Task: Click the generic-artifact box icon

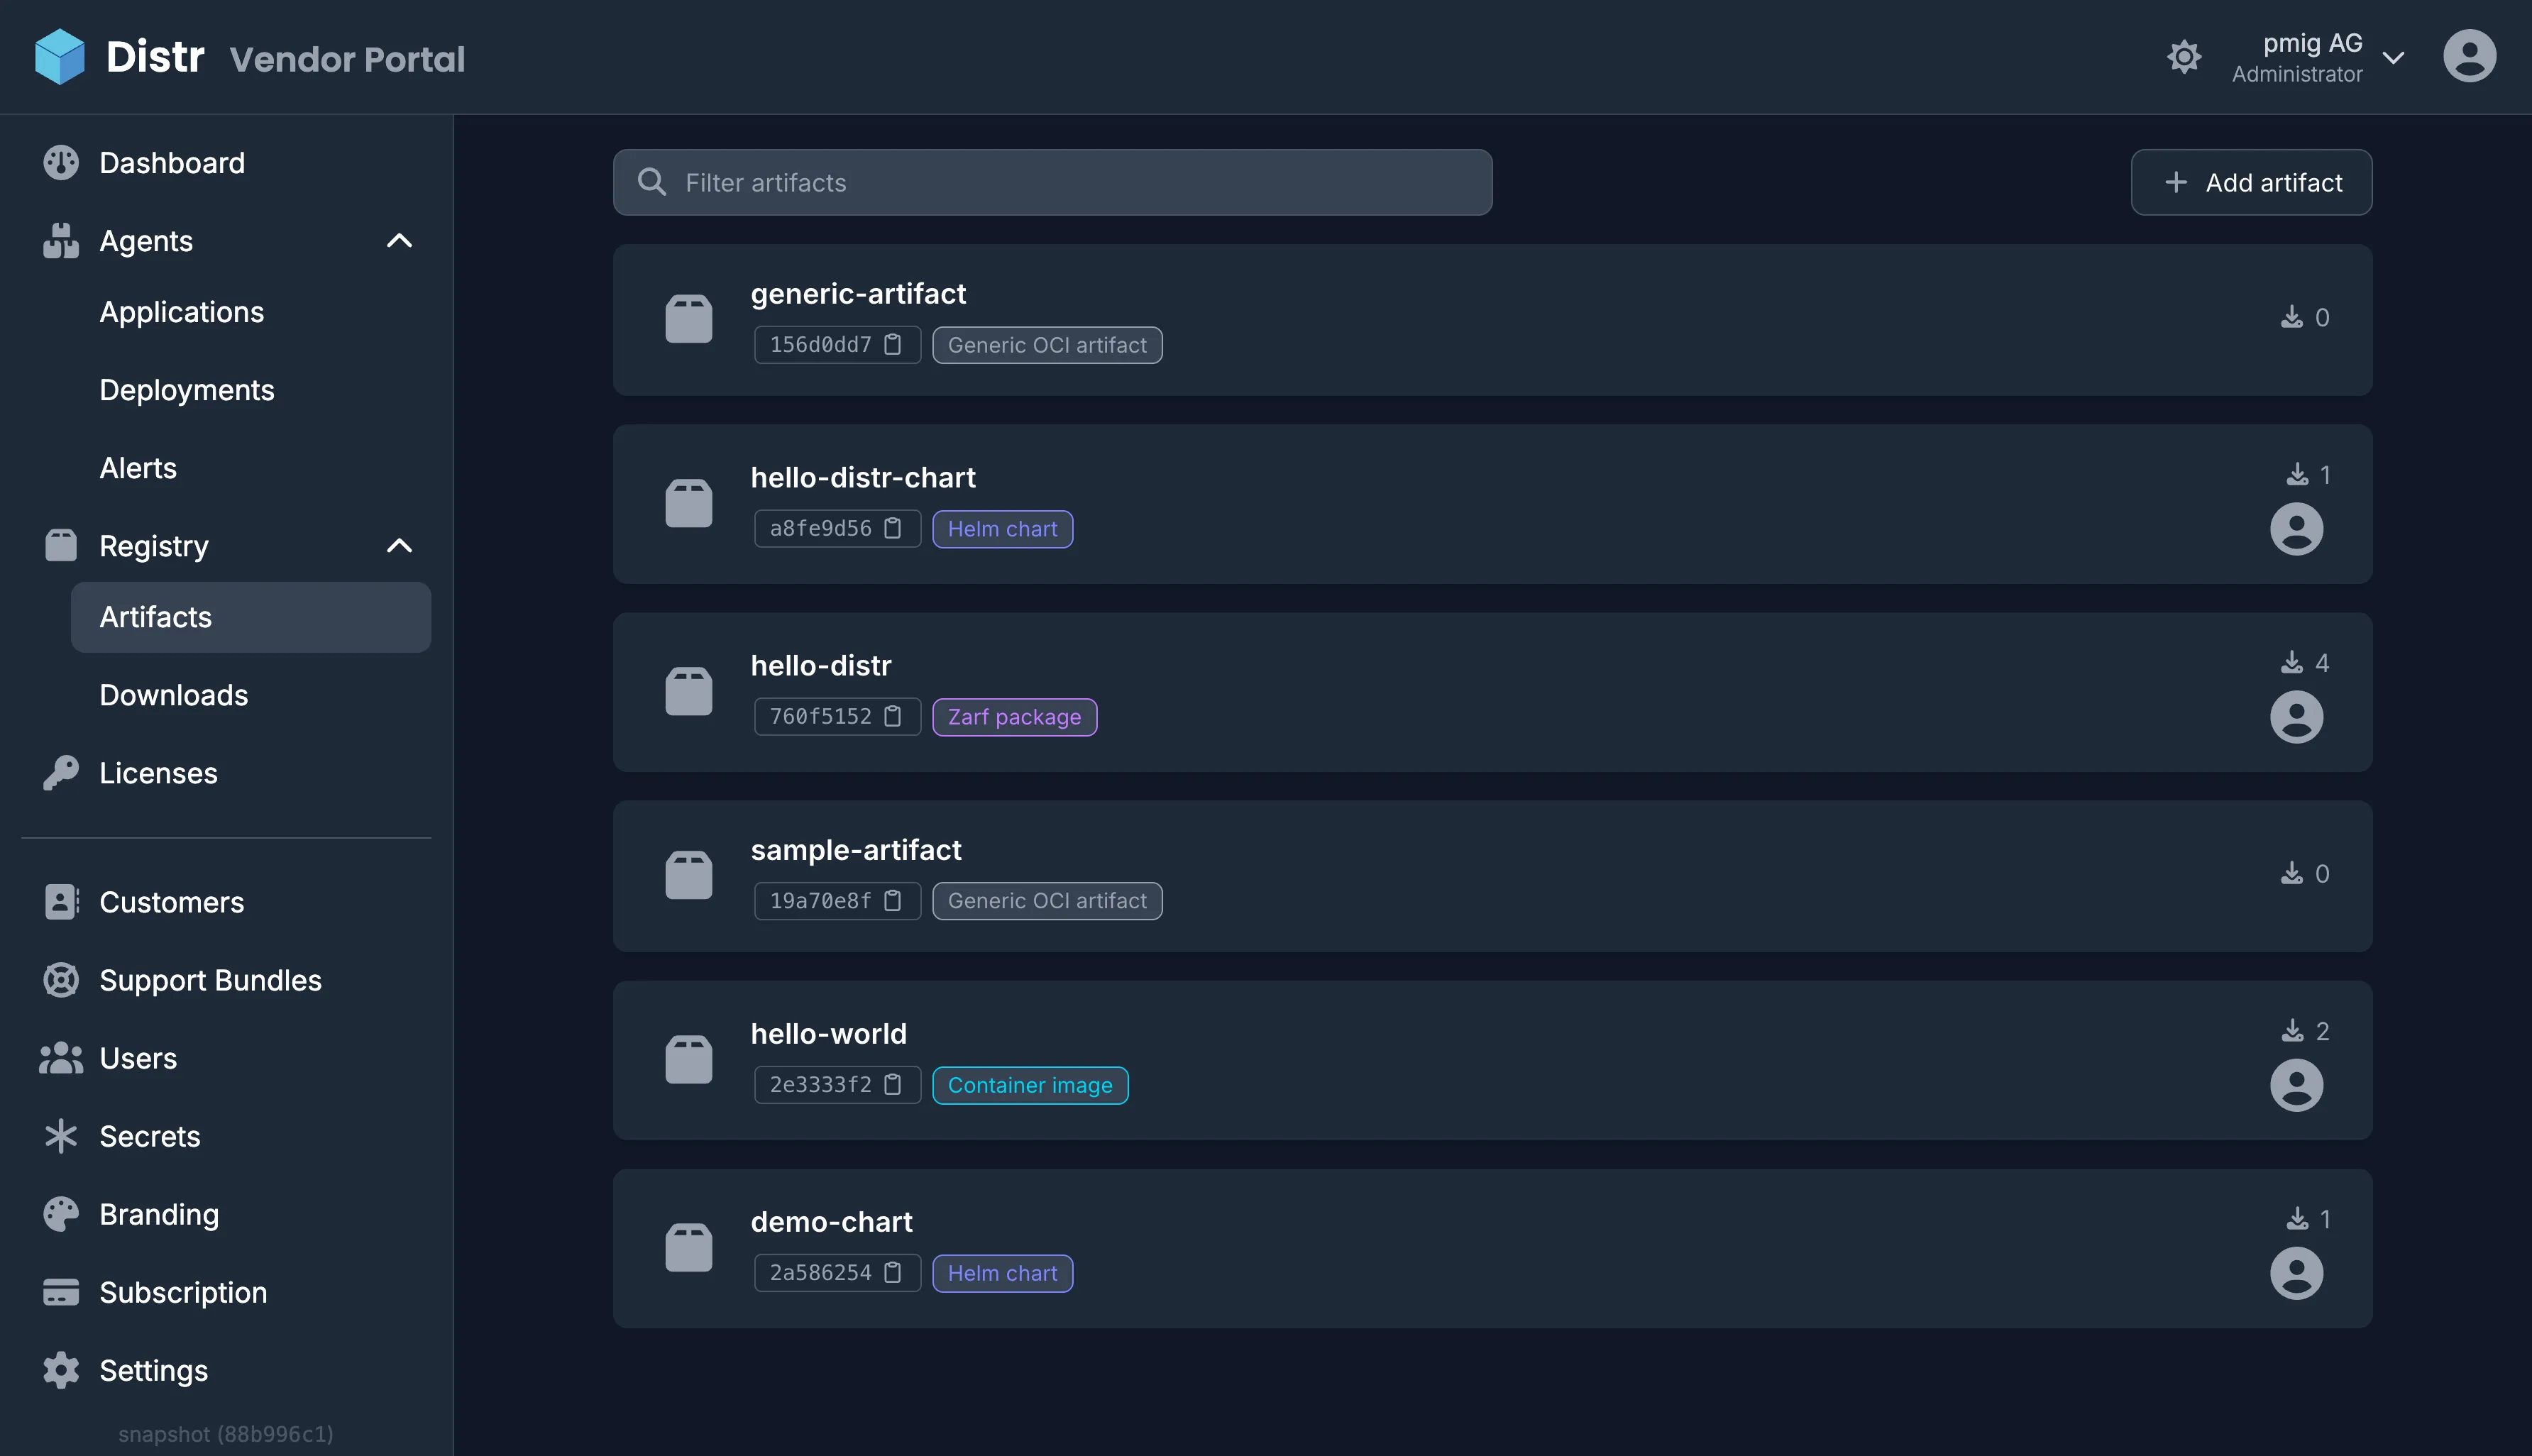Action: click(x=689, y=319)
